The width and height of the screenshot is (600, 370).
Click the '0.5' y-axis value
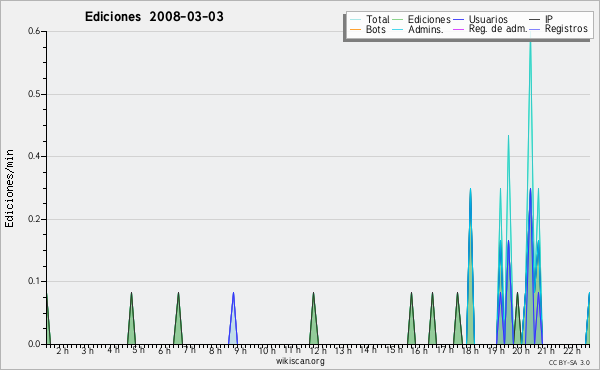pyautogui.click(x=34, y=94)
